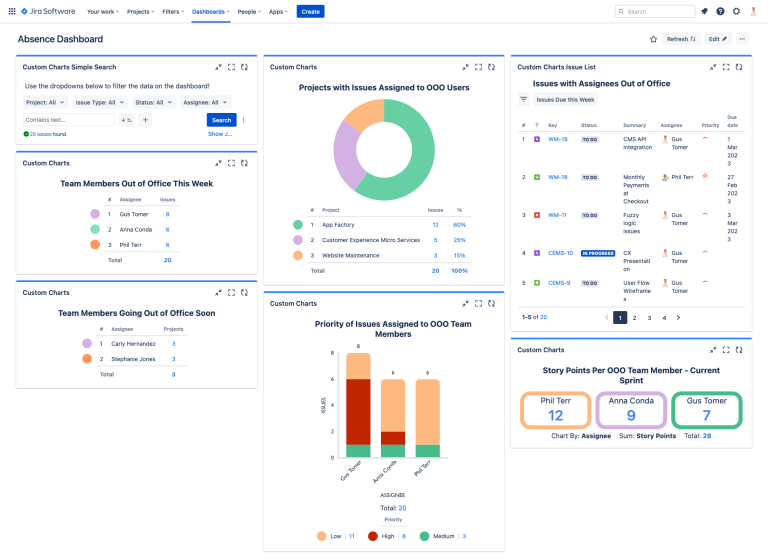Open issue WM-19 link

[x=557, y=139]
